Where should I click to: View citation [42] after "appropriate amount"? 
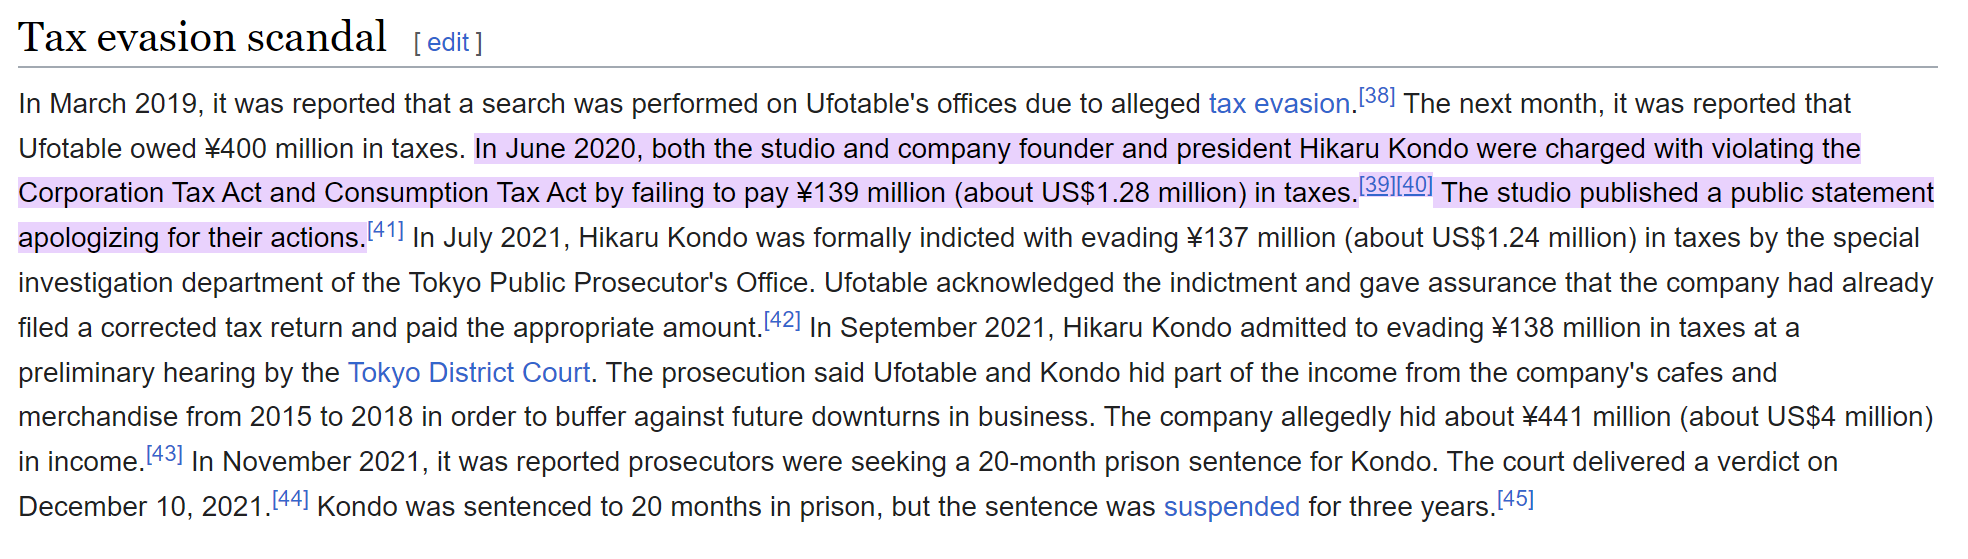pyautogui.click(x=782, y=320)
